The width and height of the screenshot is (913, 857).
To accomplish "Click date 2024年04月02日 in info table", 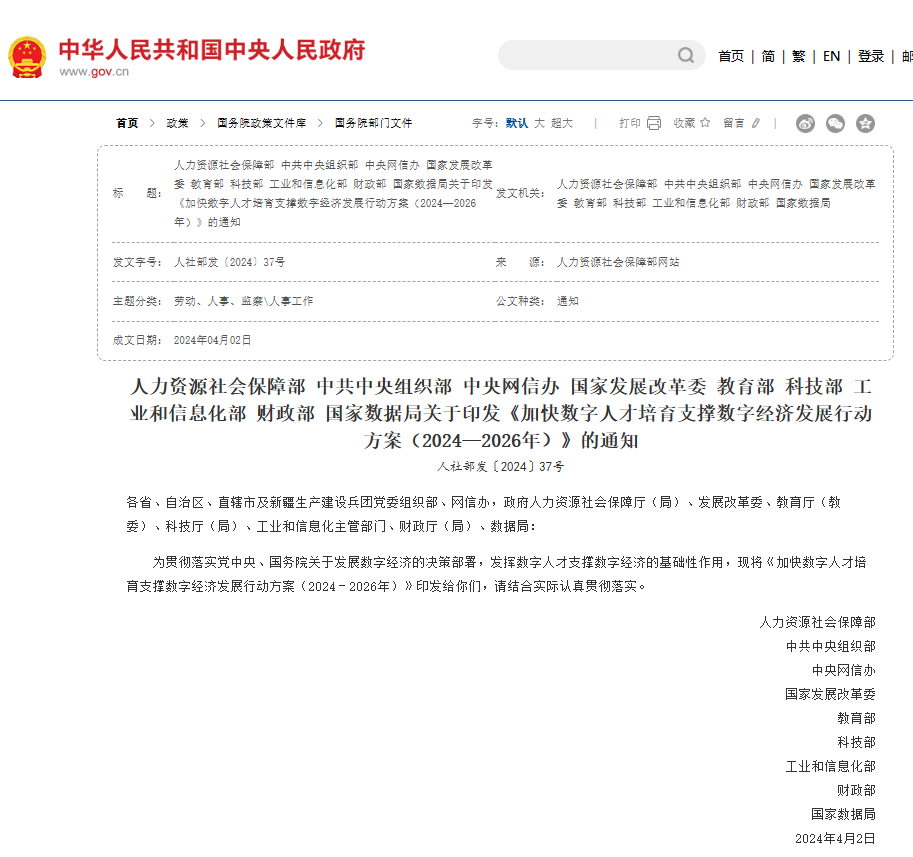I will (212, 340).
